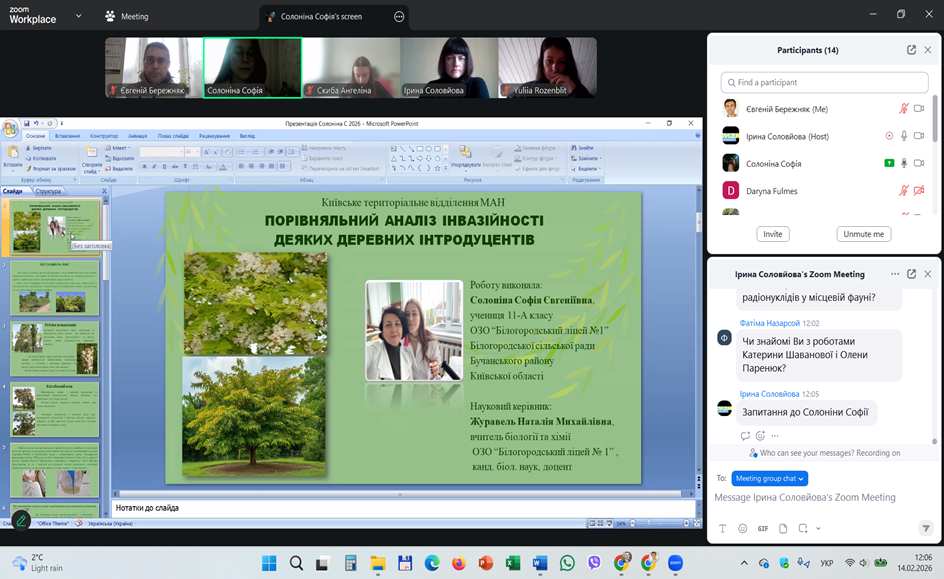The height and width of the screenshot is (579, 944).
Task: Open the text formatting tool in chat
Action: pos(722,528)
